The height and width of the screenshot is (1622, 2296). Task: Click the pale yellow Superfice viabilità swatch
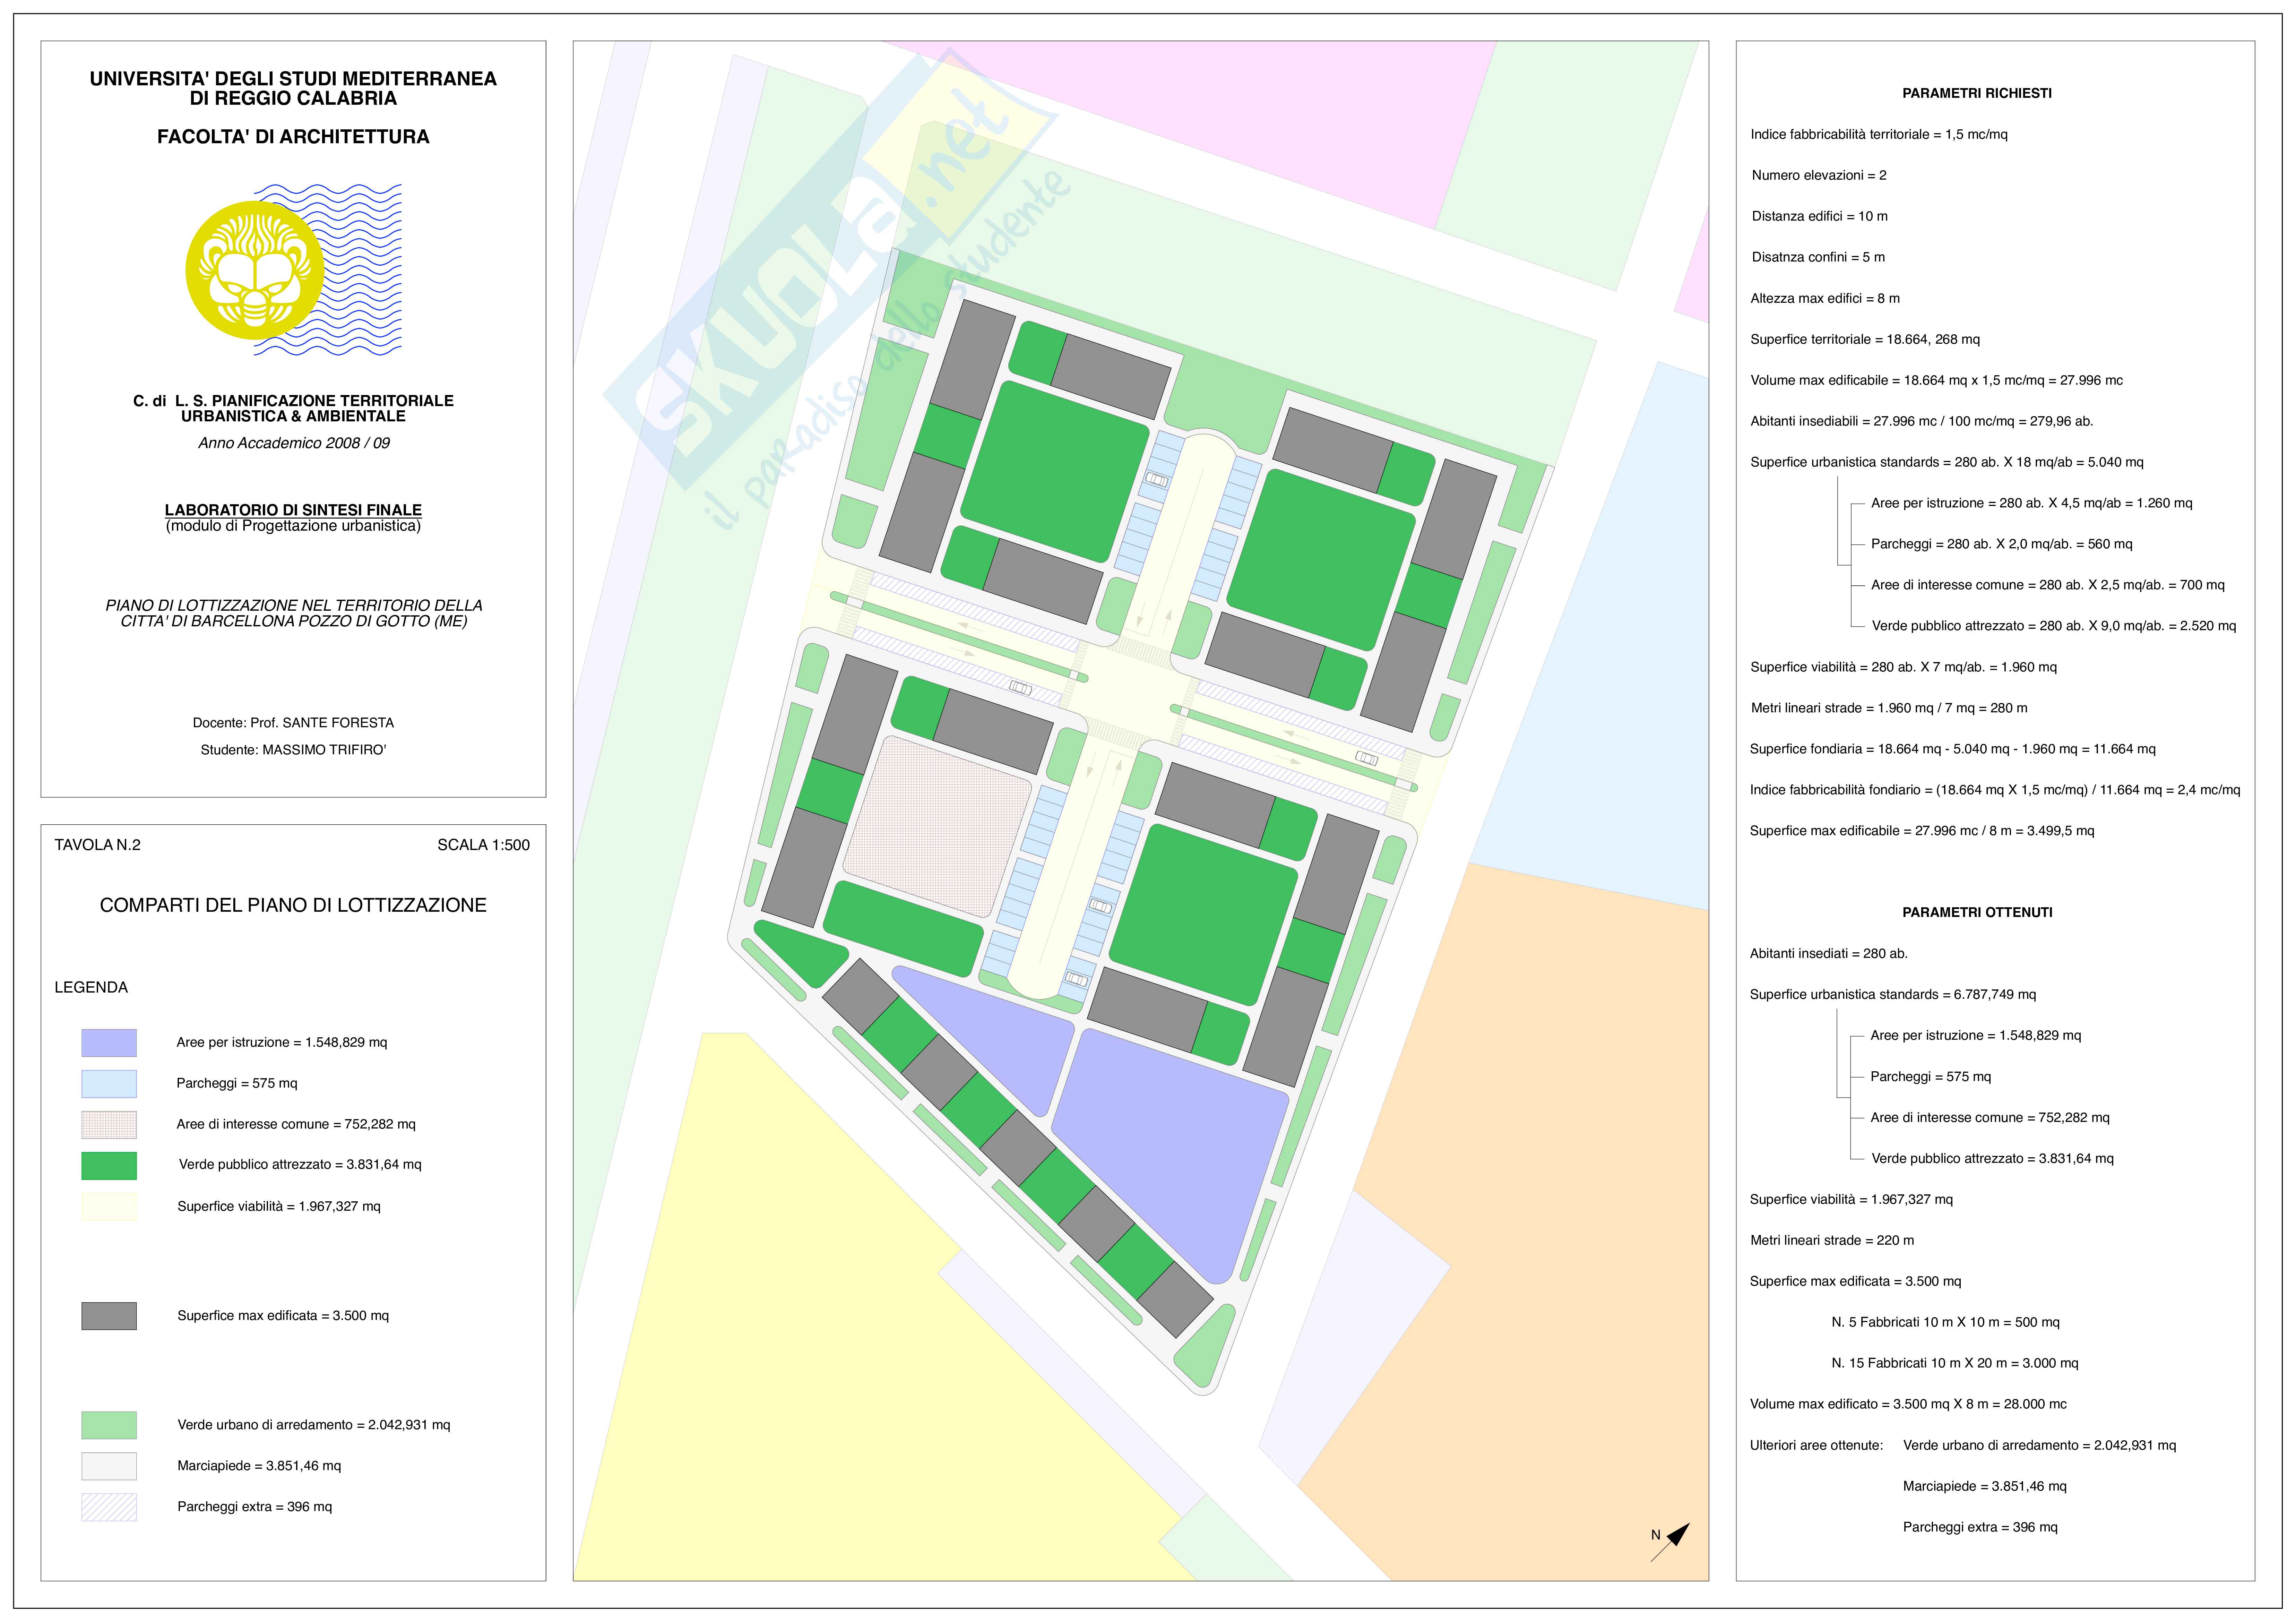[109, 1207]
